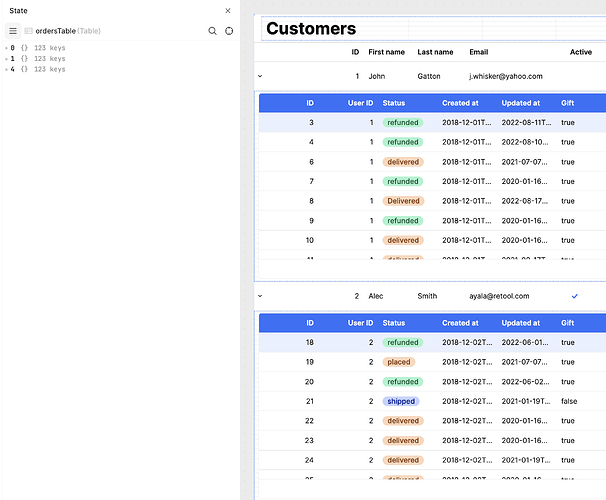Image resolution: width=606 pixels, height=500 pixels.
Task: Click the search icon in State panel
Action: point(212,31)
